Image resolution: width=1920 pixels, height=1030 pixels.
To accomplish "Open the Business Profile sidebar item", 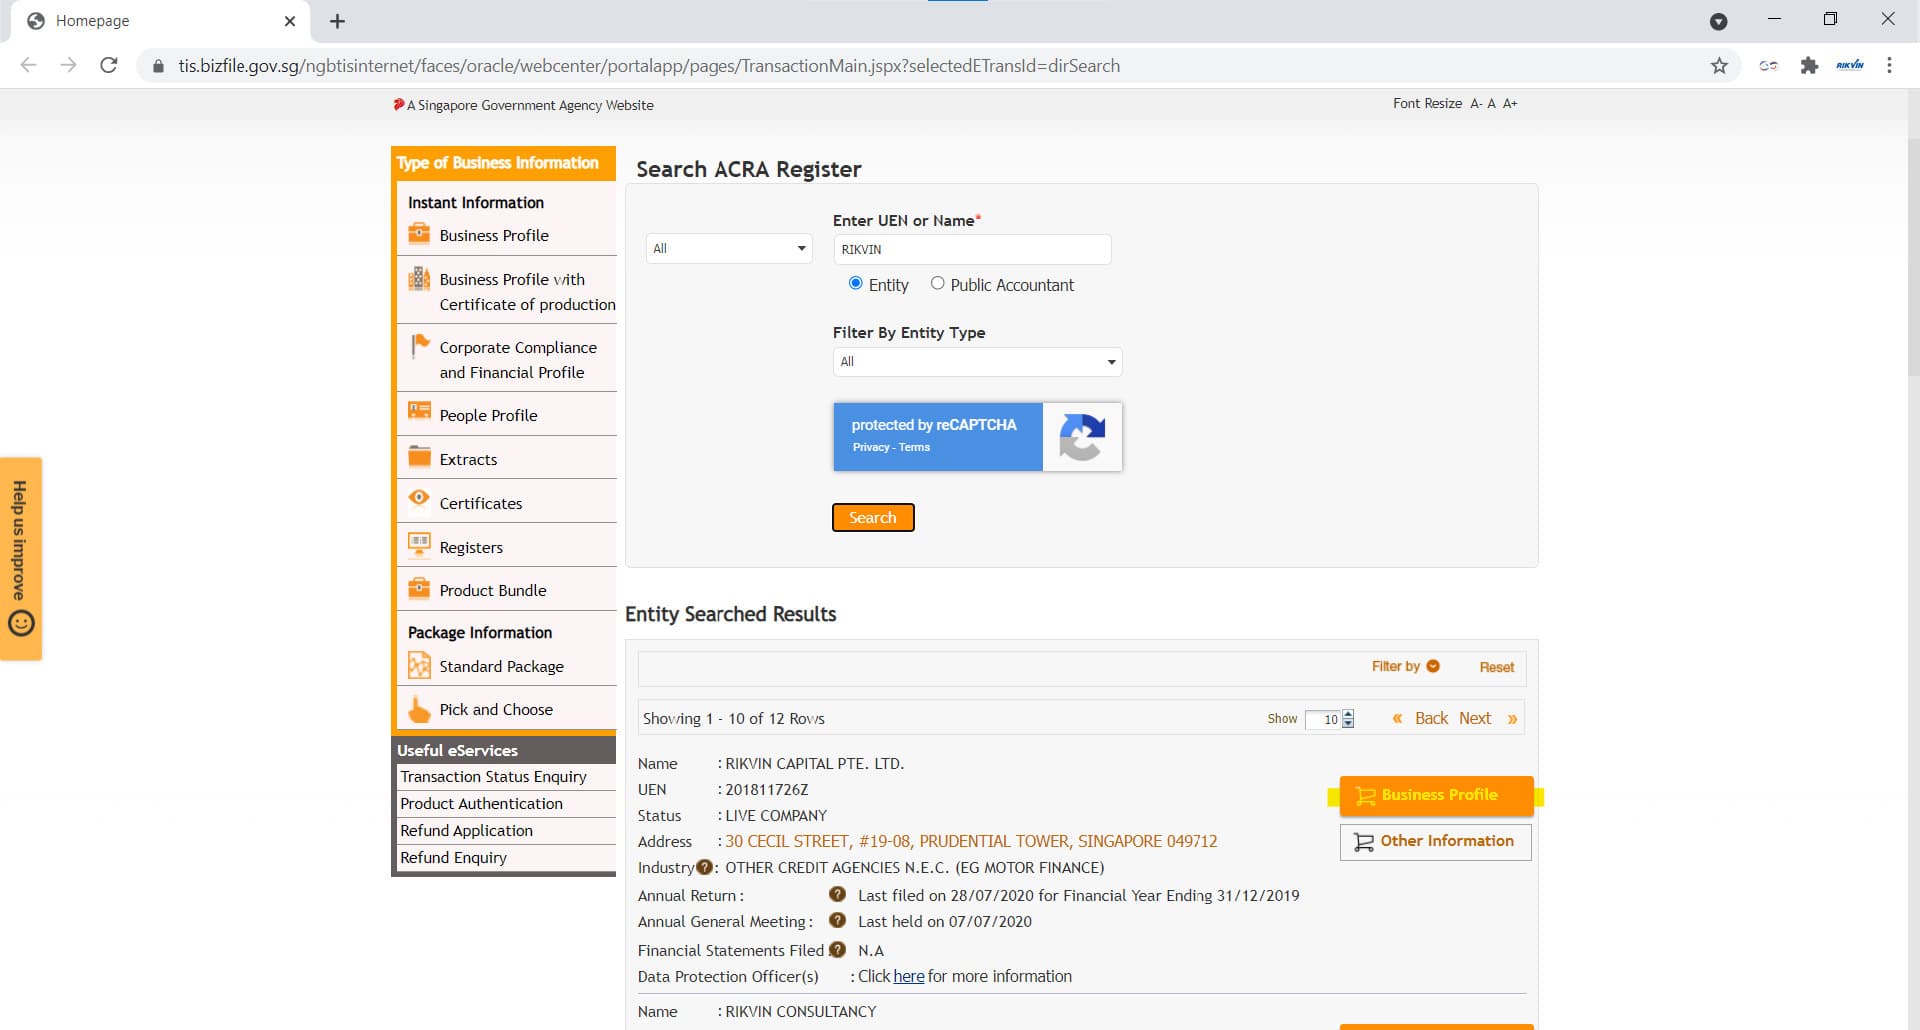I will coord(494,235).
